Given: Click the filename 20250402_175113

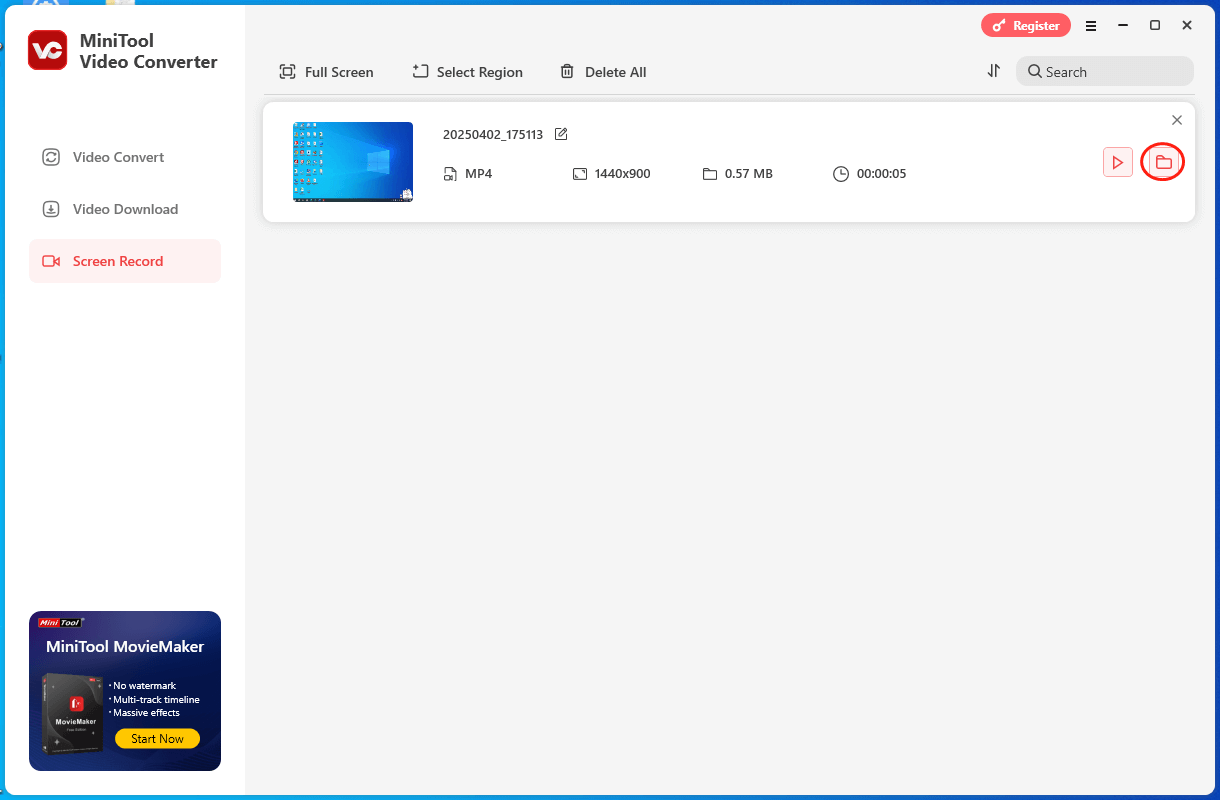Looking at the screenshot, I should tap(492, 133).
